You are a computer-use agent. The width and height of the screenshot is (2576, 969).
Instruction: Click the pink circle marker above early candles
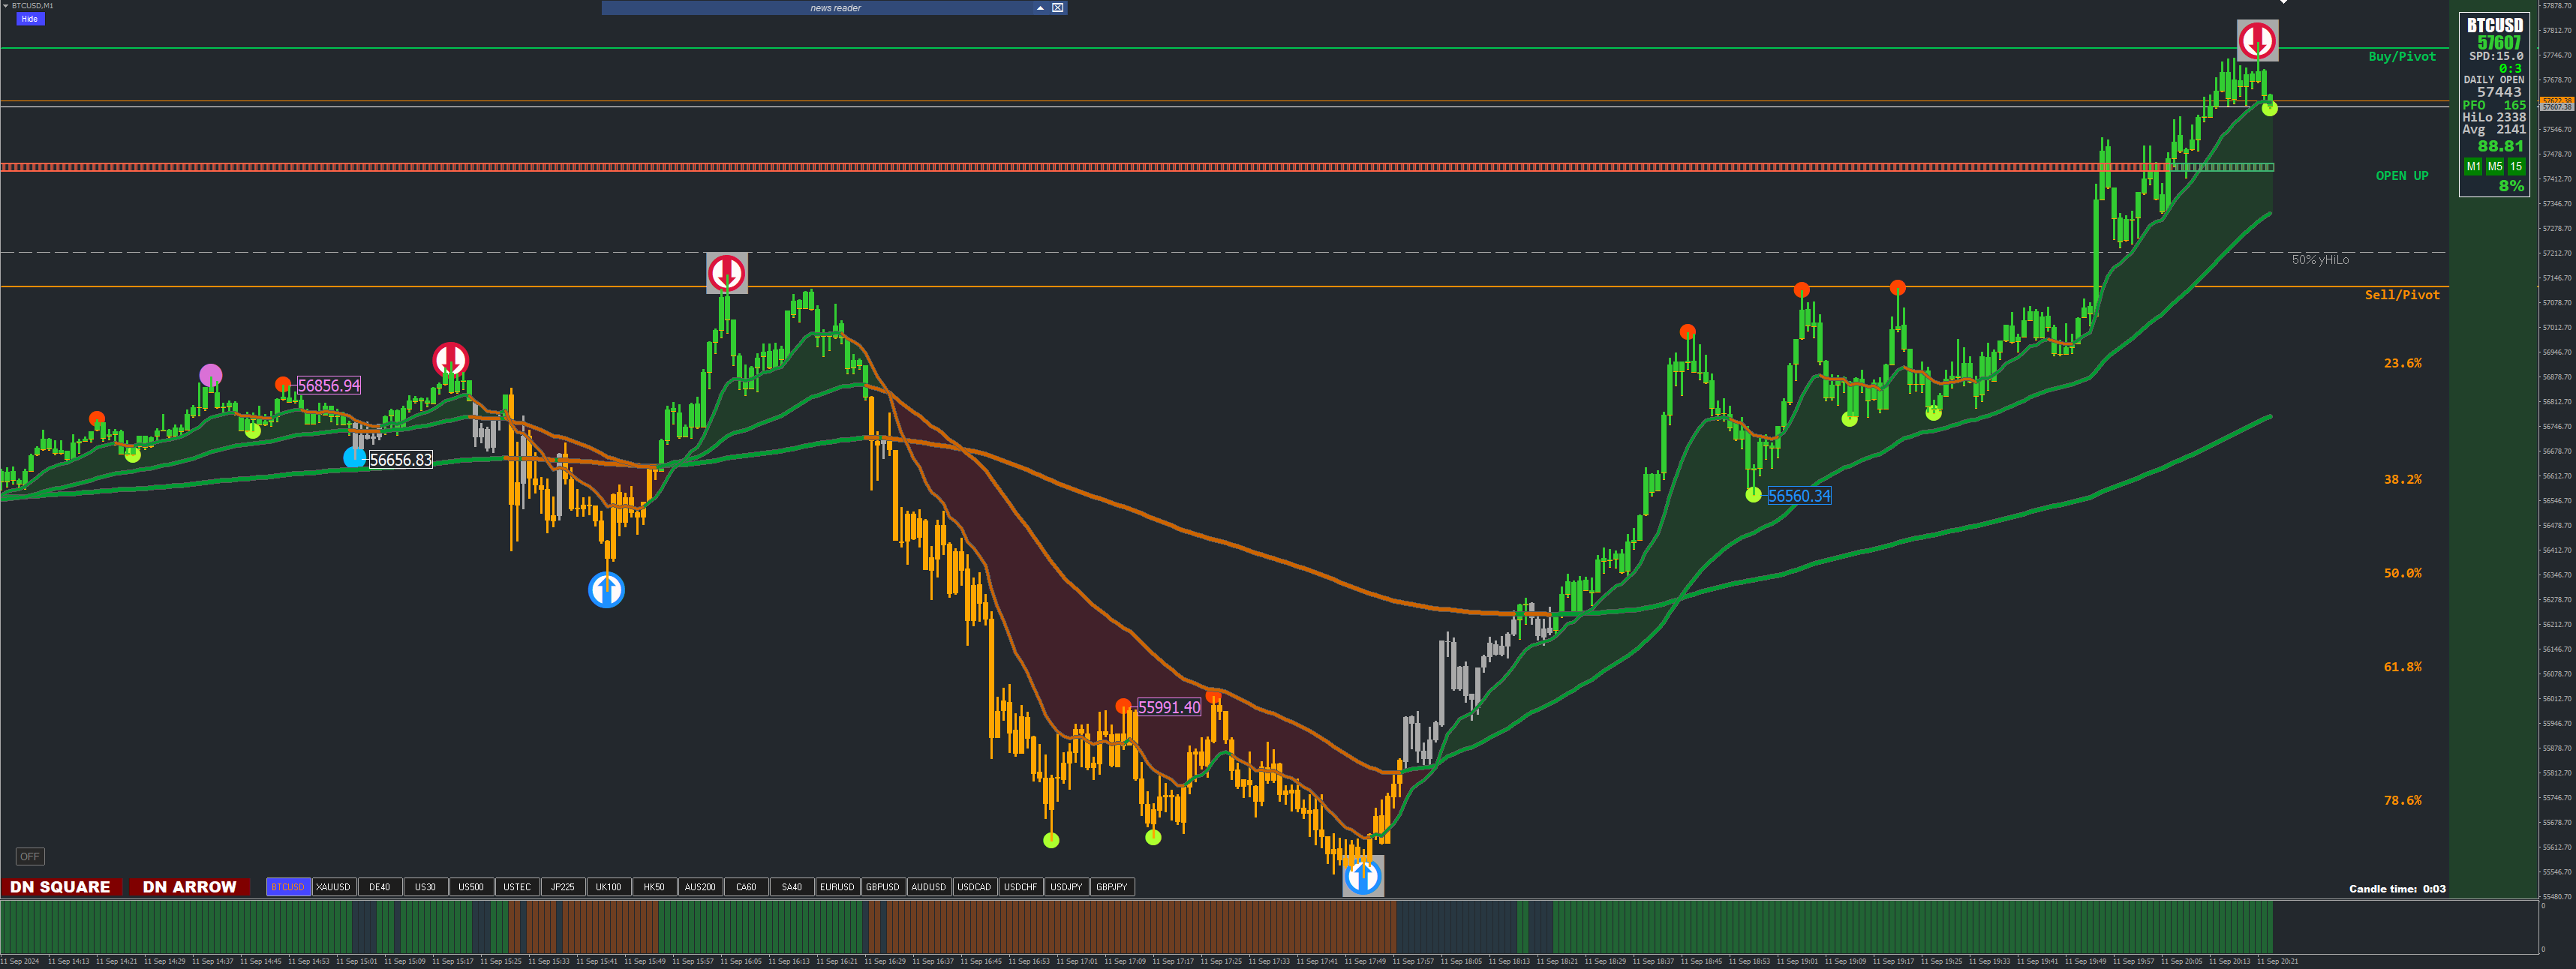[211, 375]
